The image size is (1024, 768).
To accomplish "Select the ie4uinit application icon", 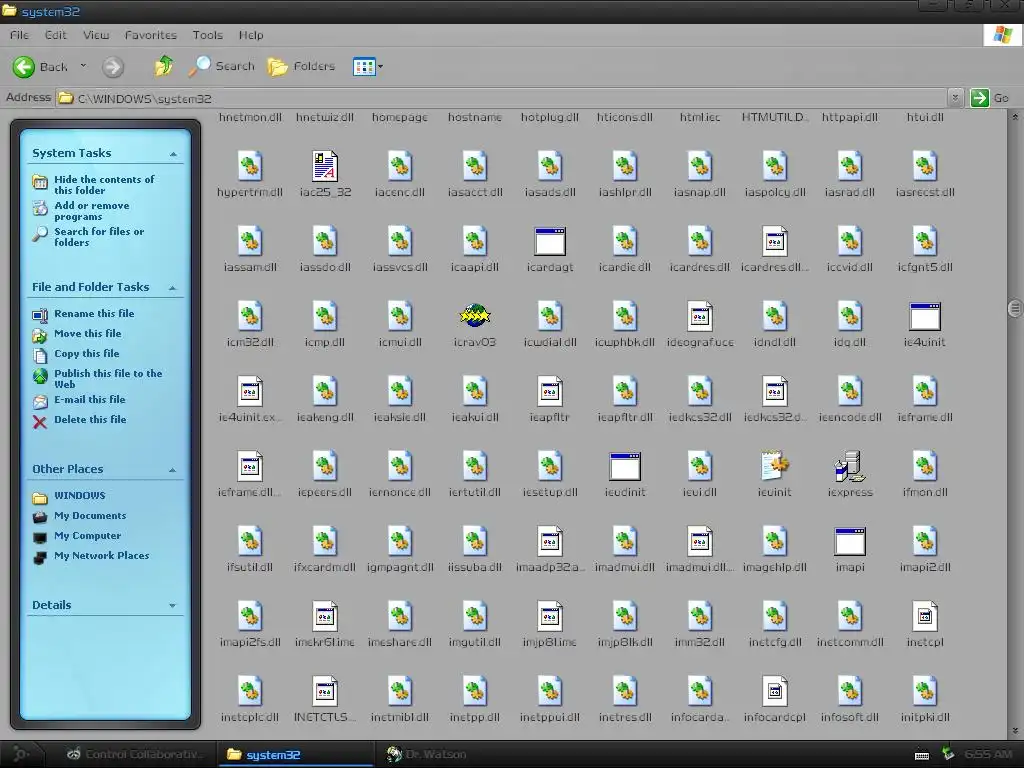I will (925, 316).
